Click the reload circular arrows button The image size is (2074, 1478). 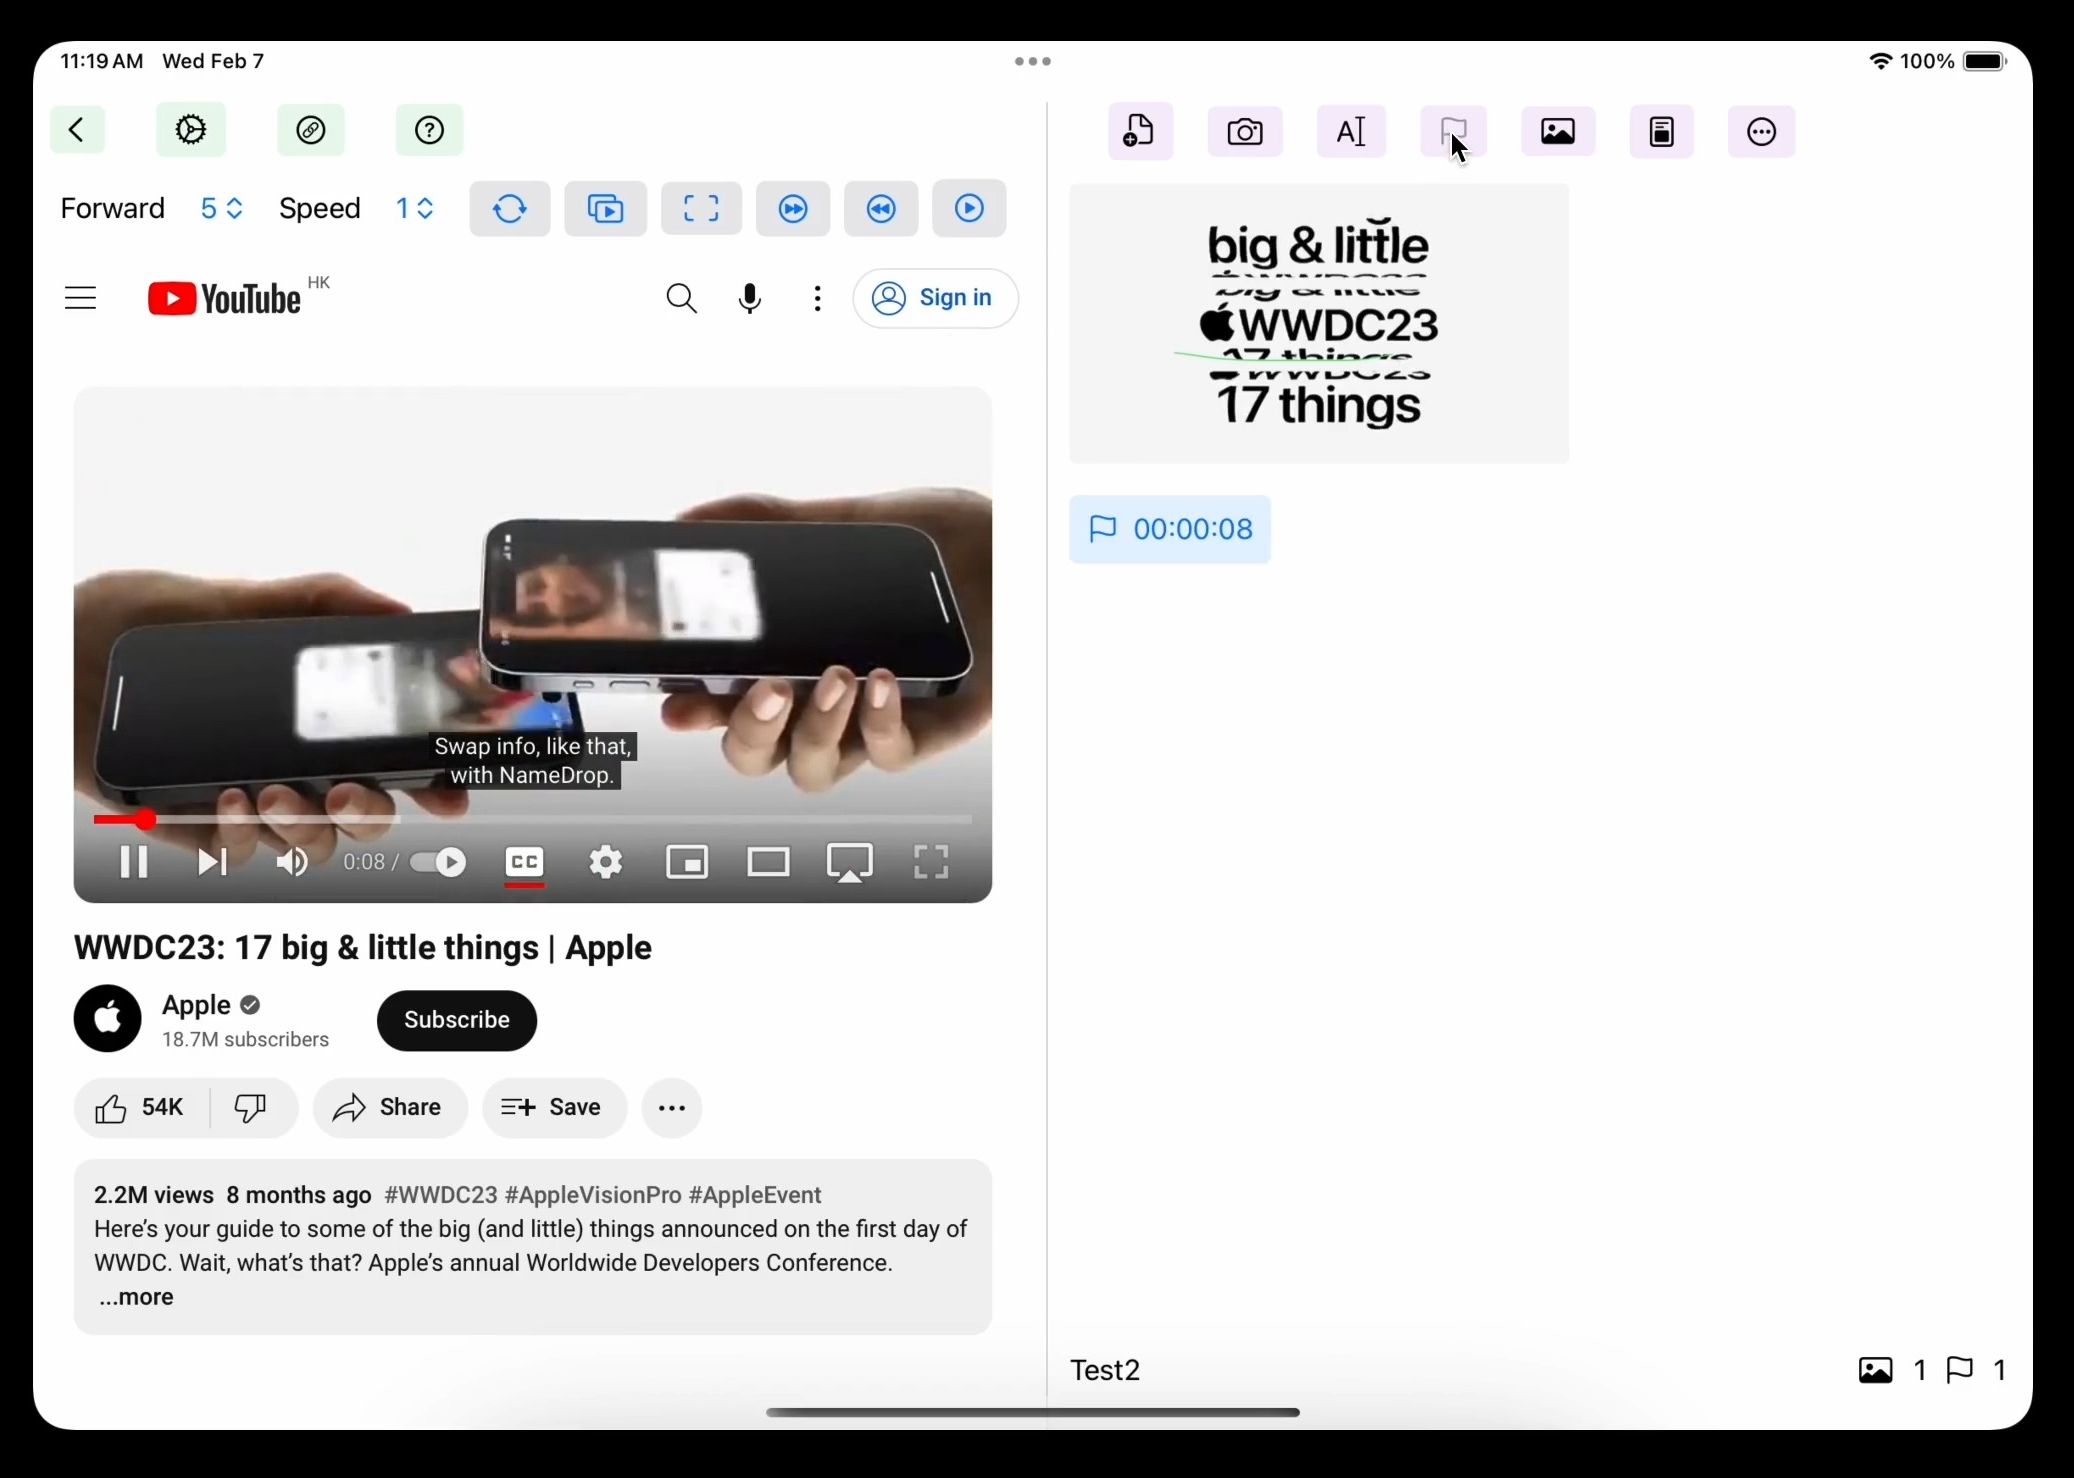pos(510,209)
